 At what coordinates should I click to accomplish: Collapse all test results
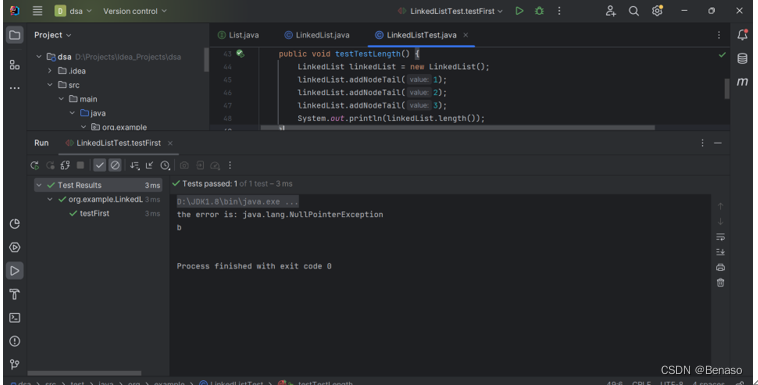click(149, 165)
